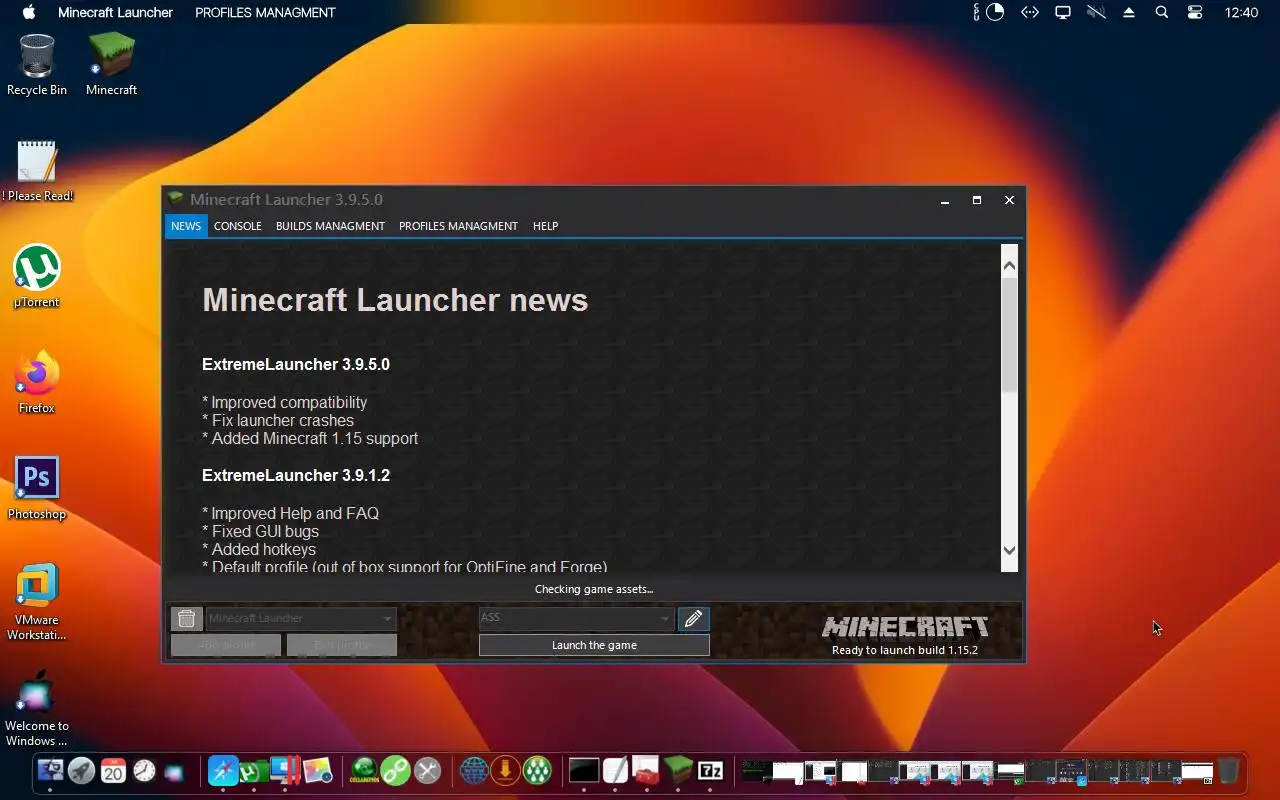Click the green chain-link icon in the dock

coord(396,771)
